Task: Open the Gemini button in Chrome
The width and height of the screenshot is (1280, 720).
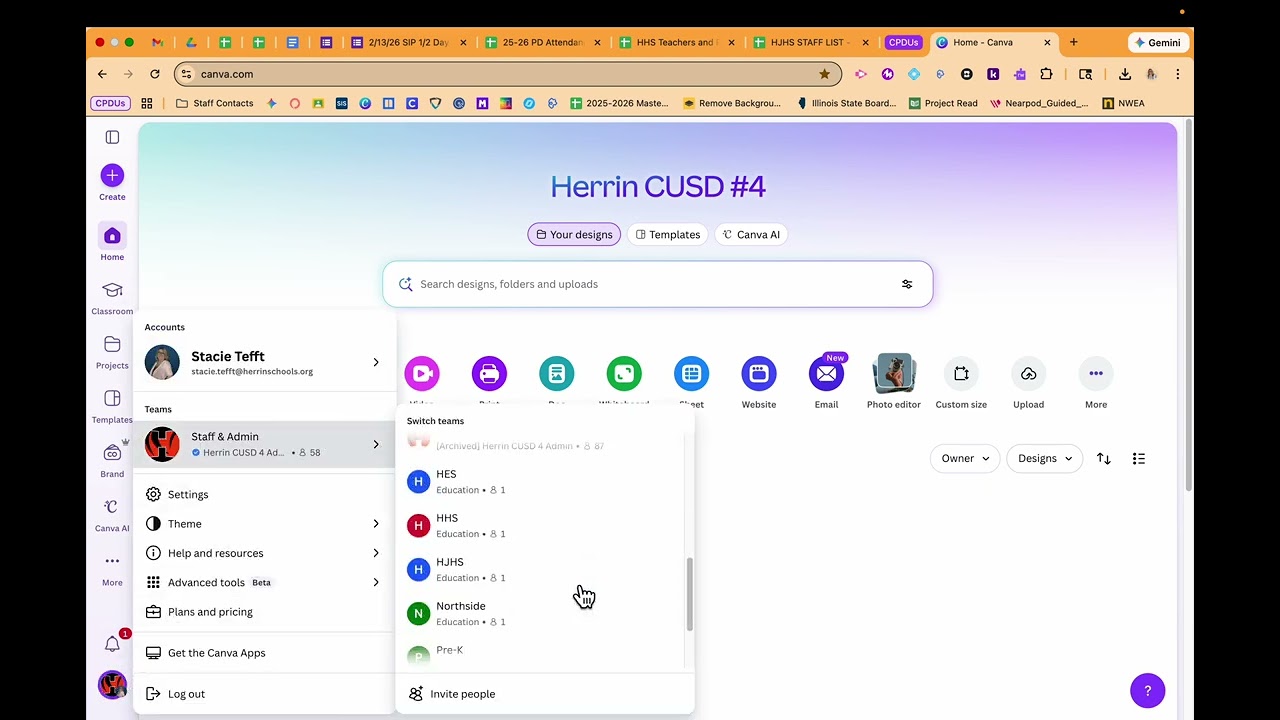Action: pyautogui.click(x=1158, y=43)
